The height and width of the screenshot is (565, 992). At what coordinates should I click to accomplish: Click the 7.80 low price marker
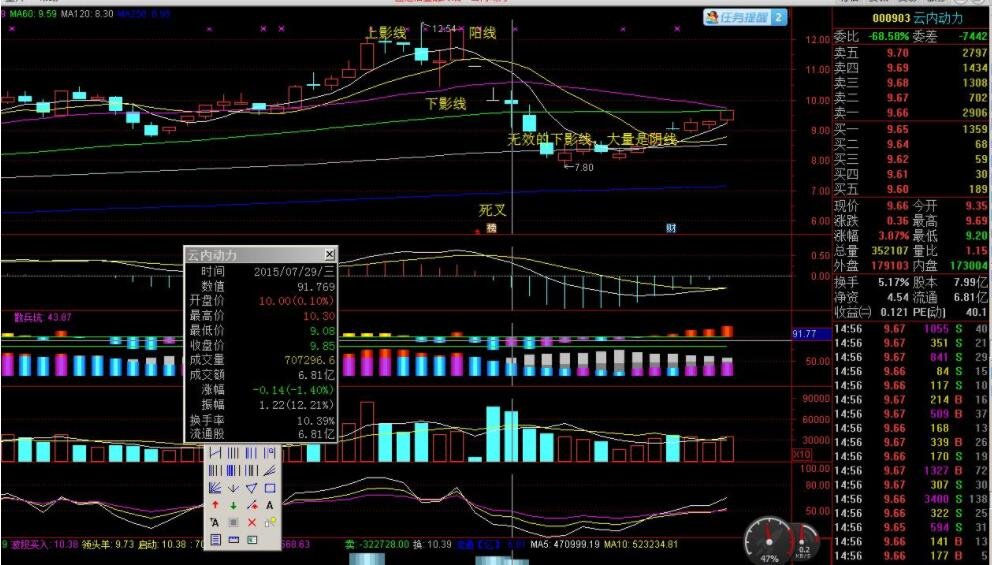(580, 168)
